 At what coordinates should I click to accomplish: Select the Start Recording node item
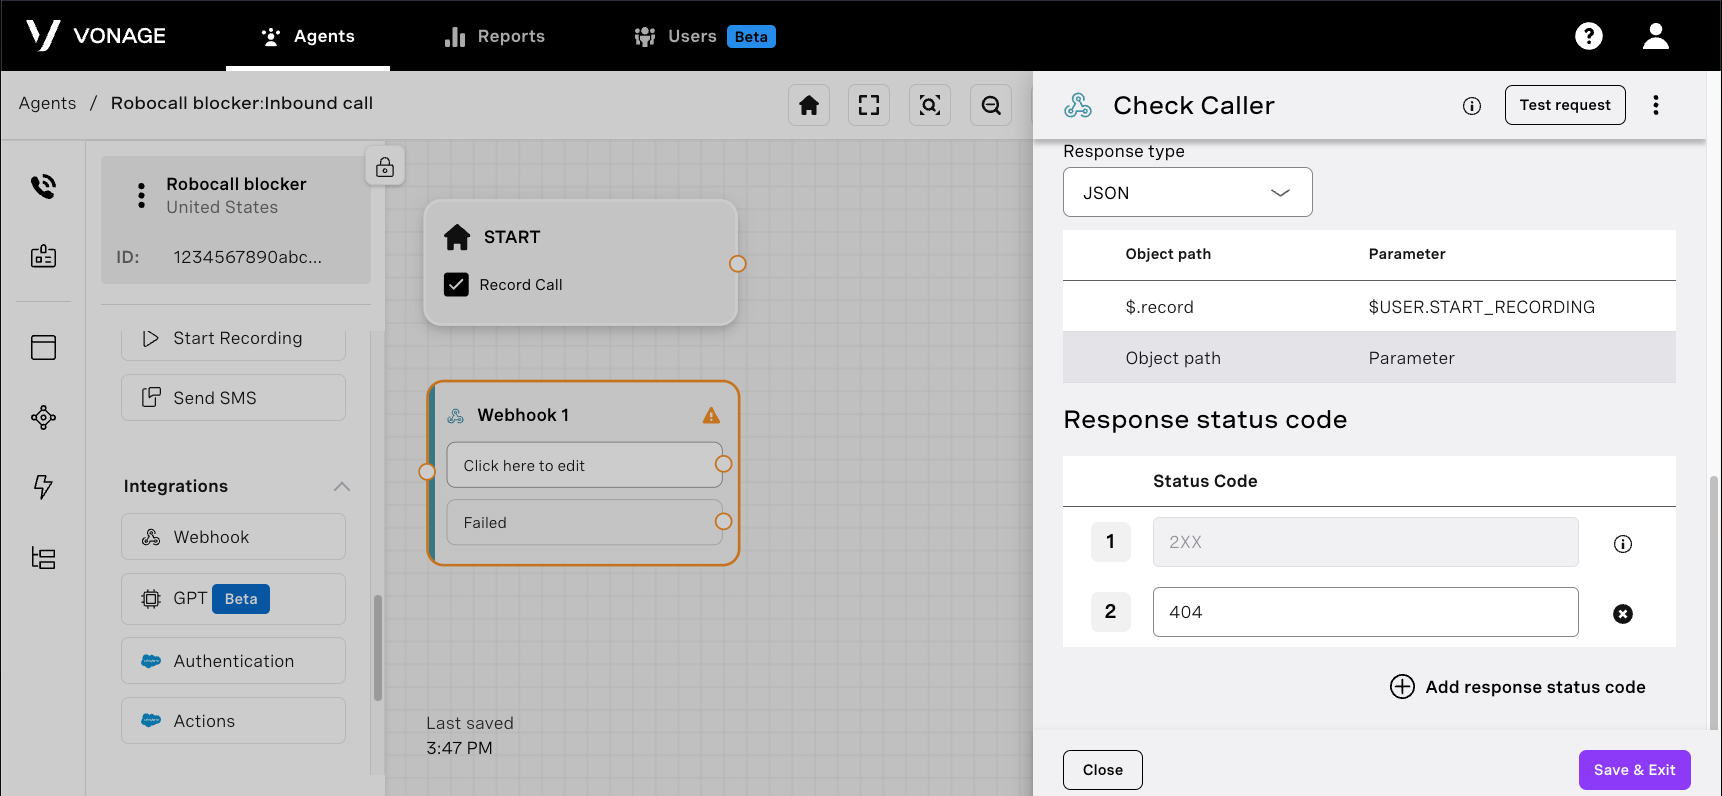click(x=234, y=339)
